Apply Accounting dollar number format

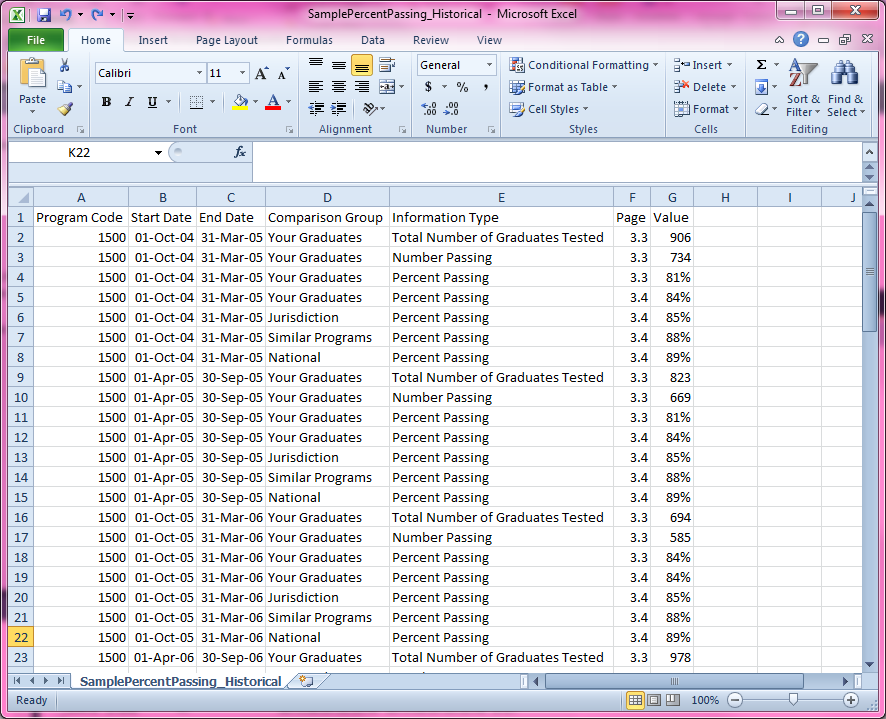(x=428, y=86)
